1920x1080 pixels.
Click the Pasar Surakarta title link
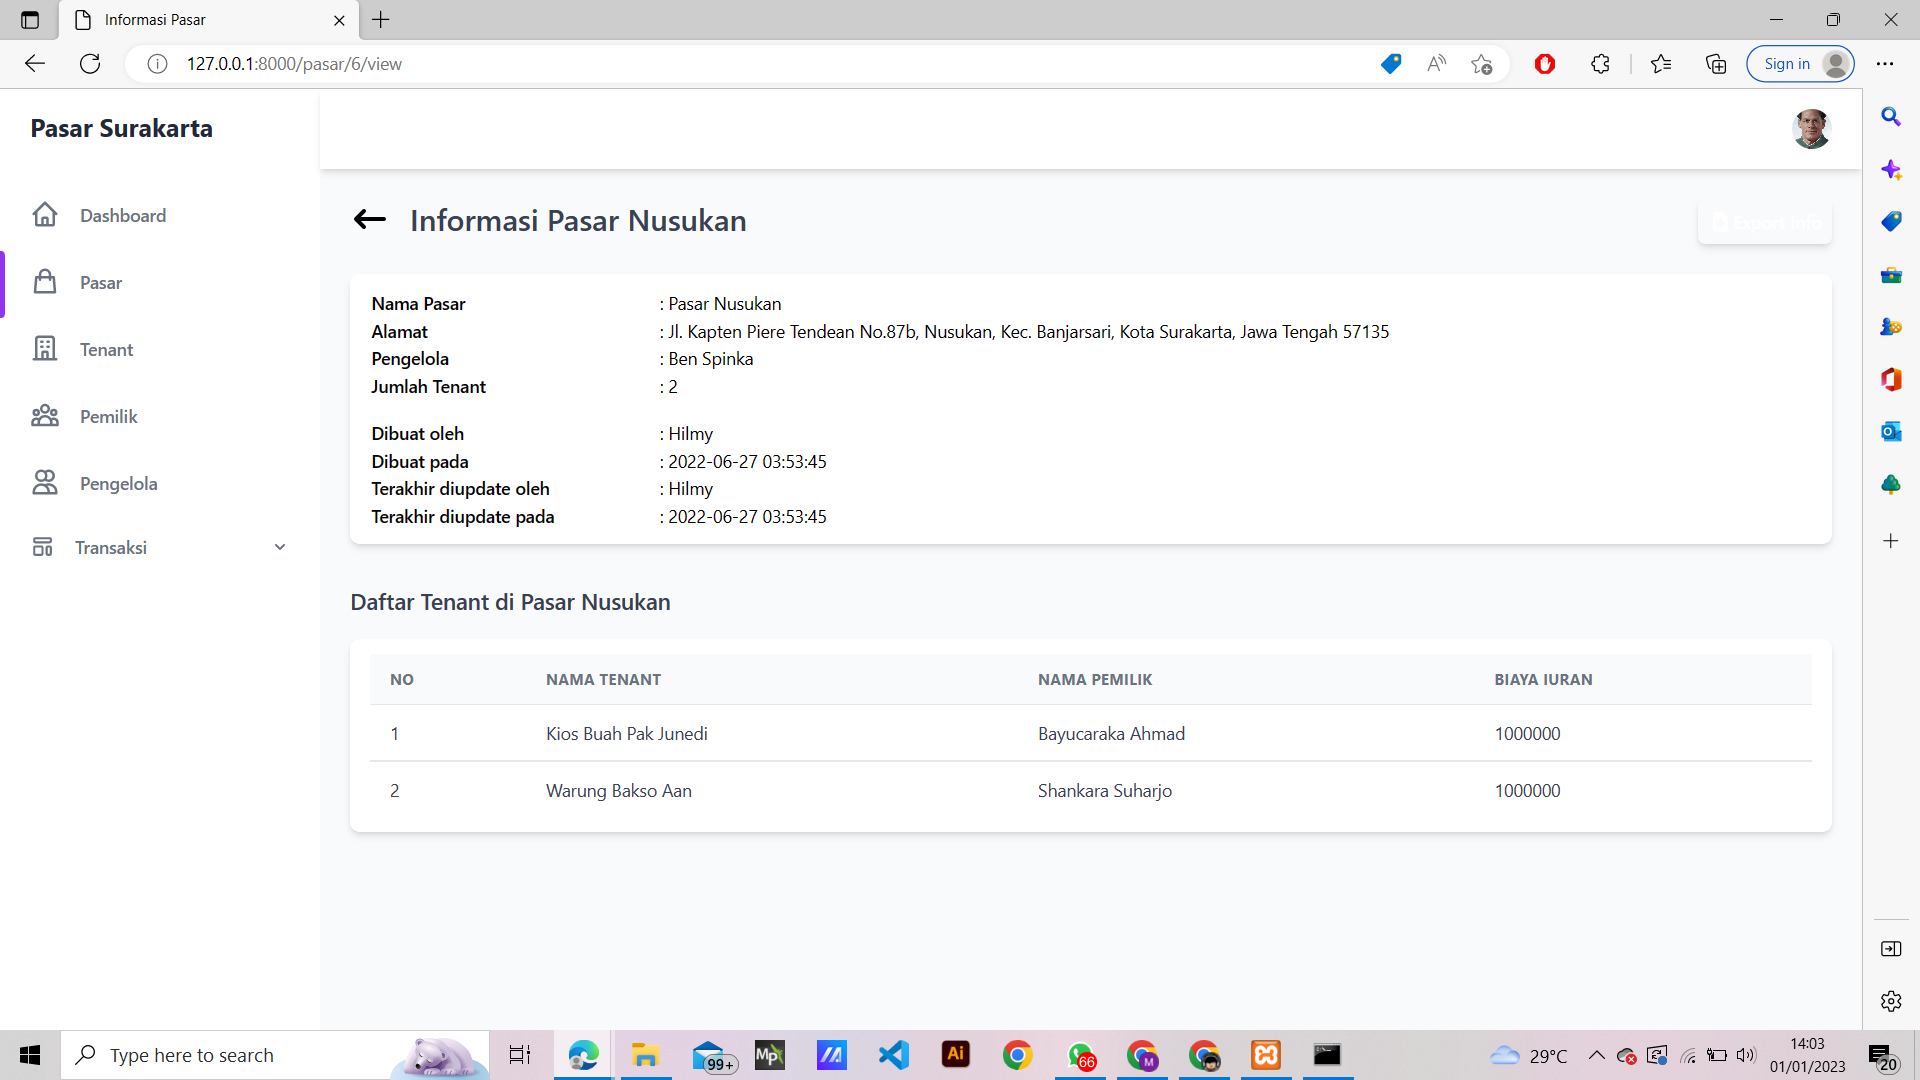(x=121, y=128)
